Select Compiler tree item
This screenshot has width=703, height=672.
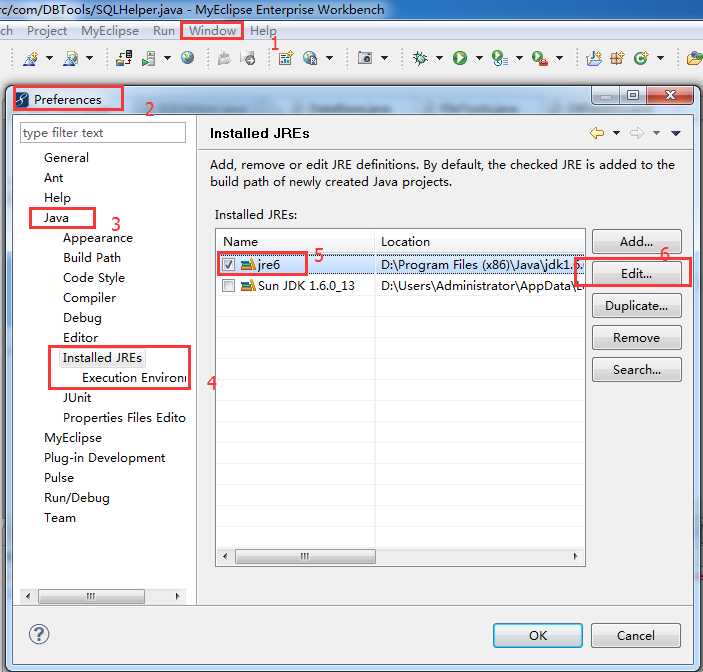click(x=89, y=298)
